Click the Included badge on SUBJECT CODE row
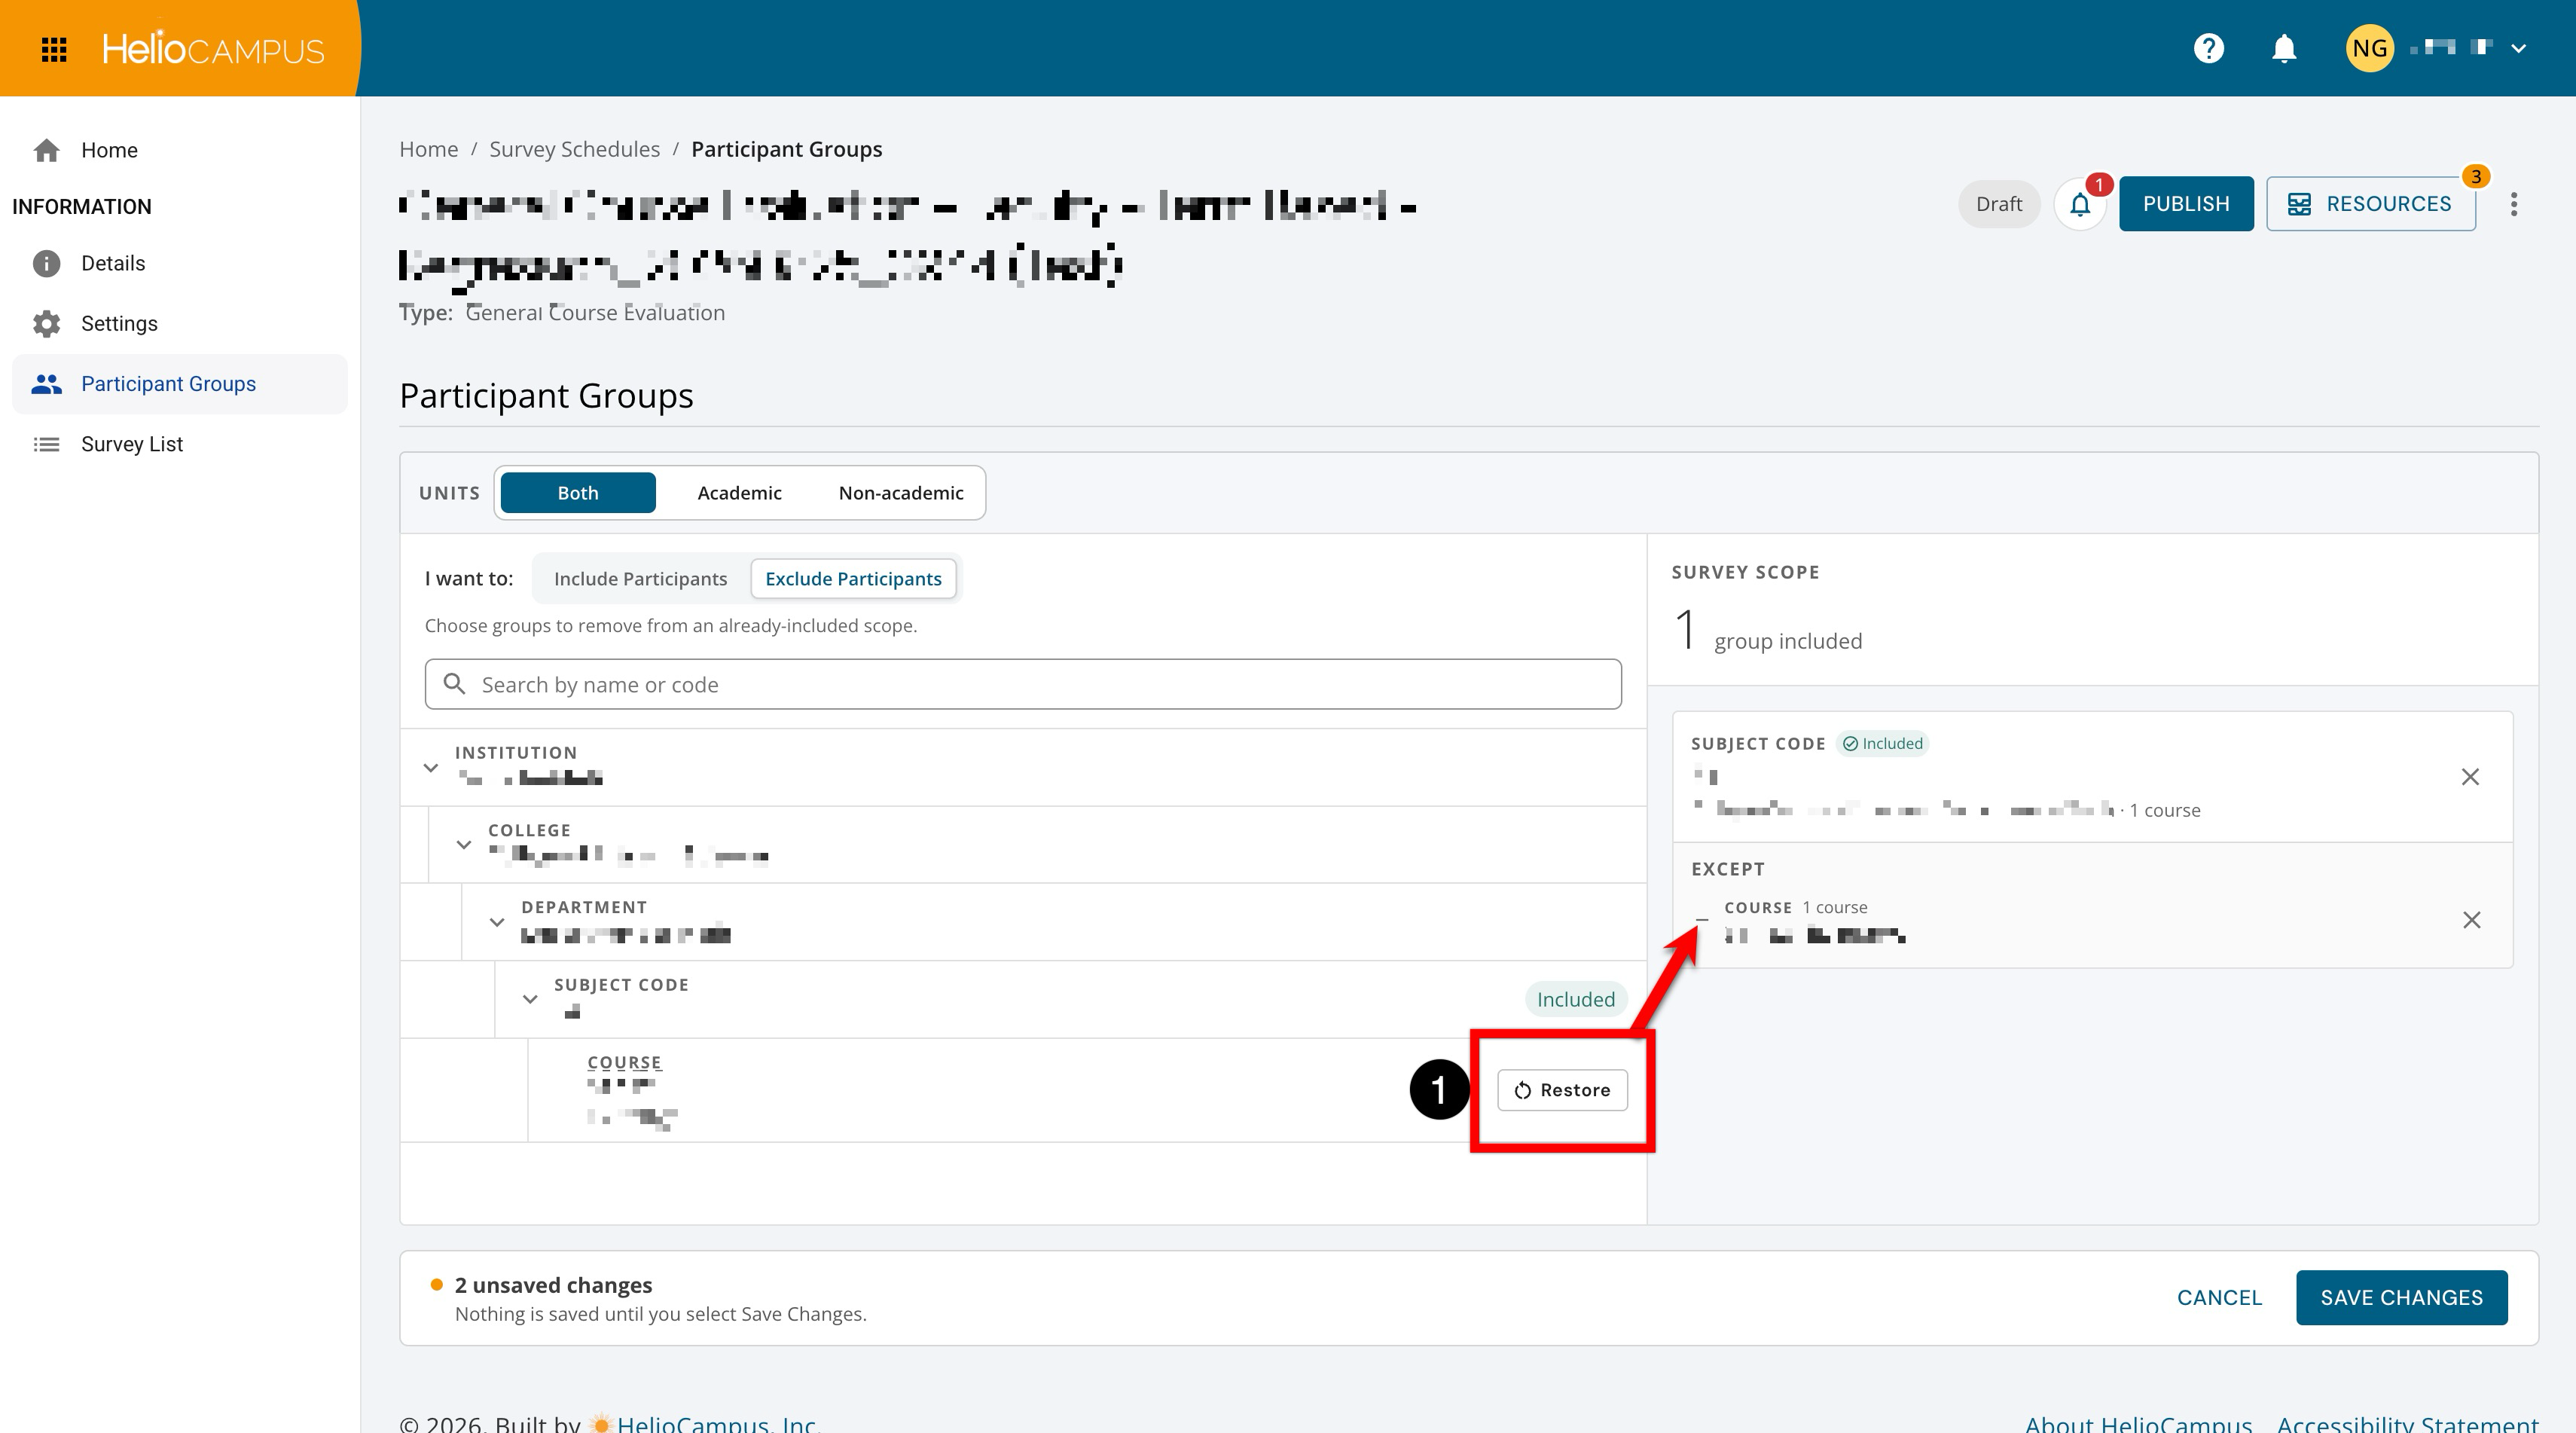Image resolution: width=2576 pixels, height=1433 pixels. (1576, 999)
